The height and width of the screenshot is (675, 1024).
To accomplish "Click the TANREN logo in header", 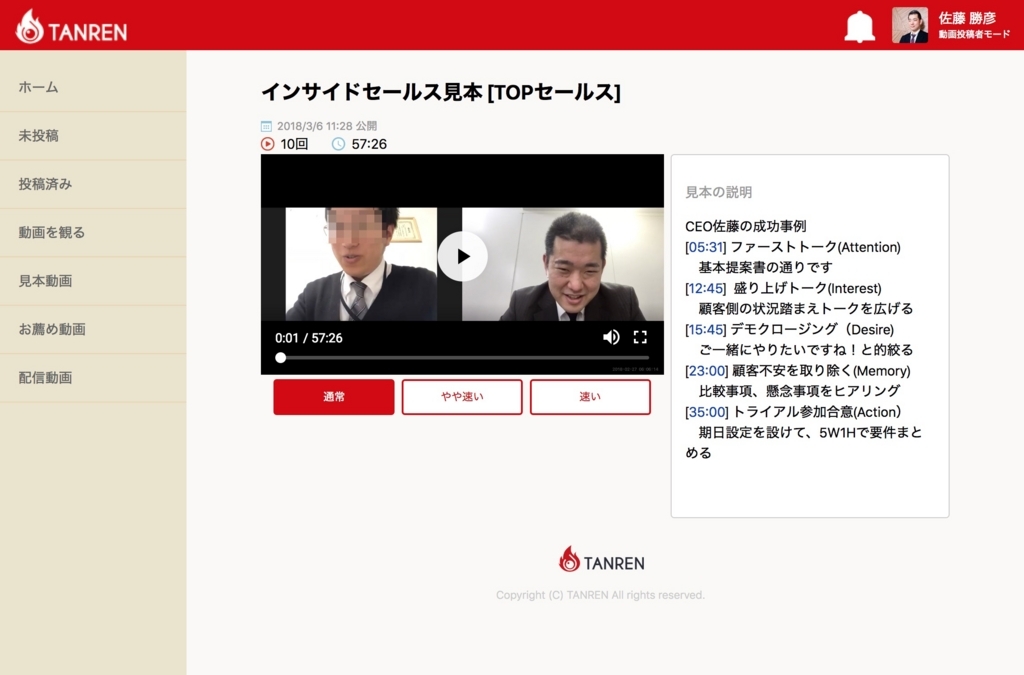I will click(72, 27).
